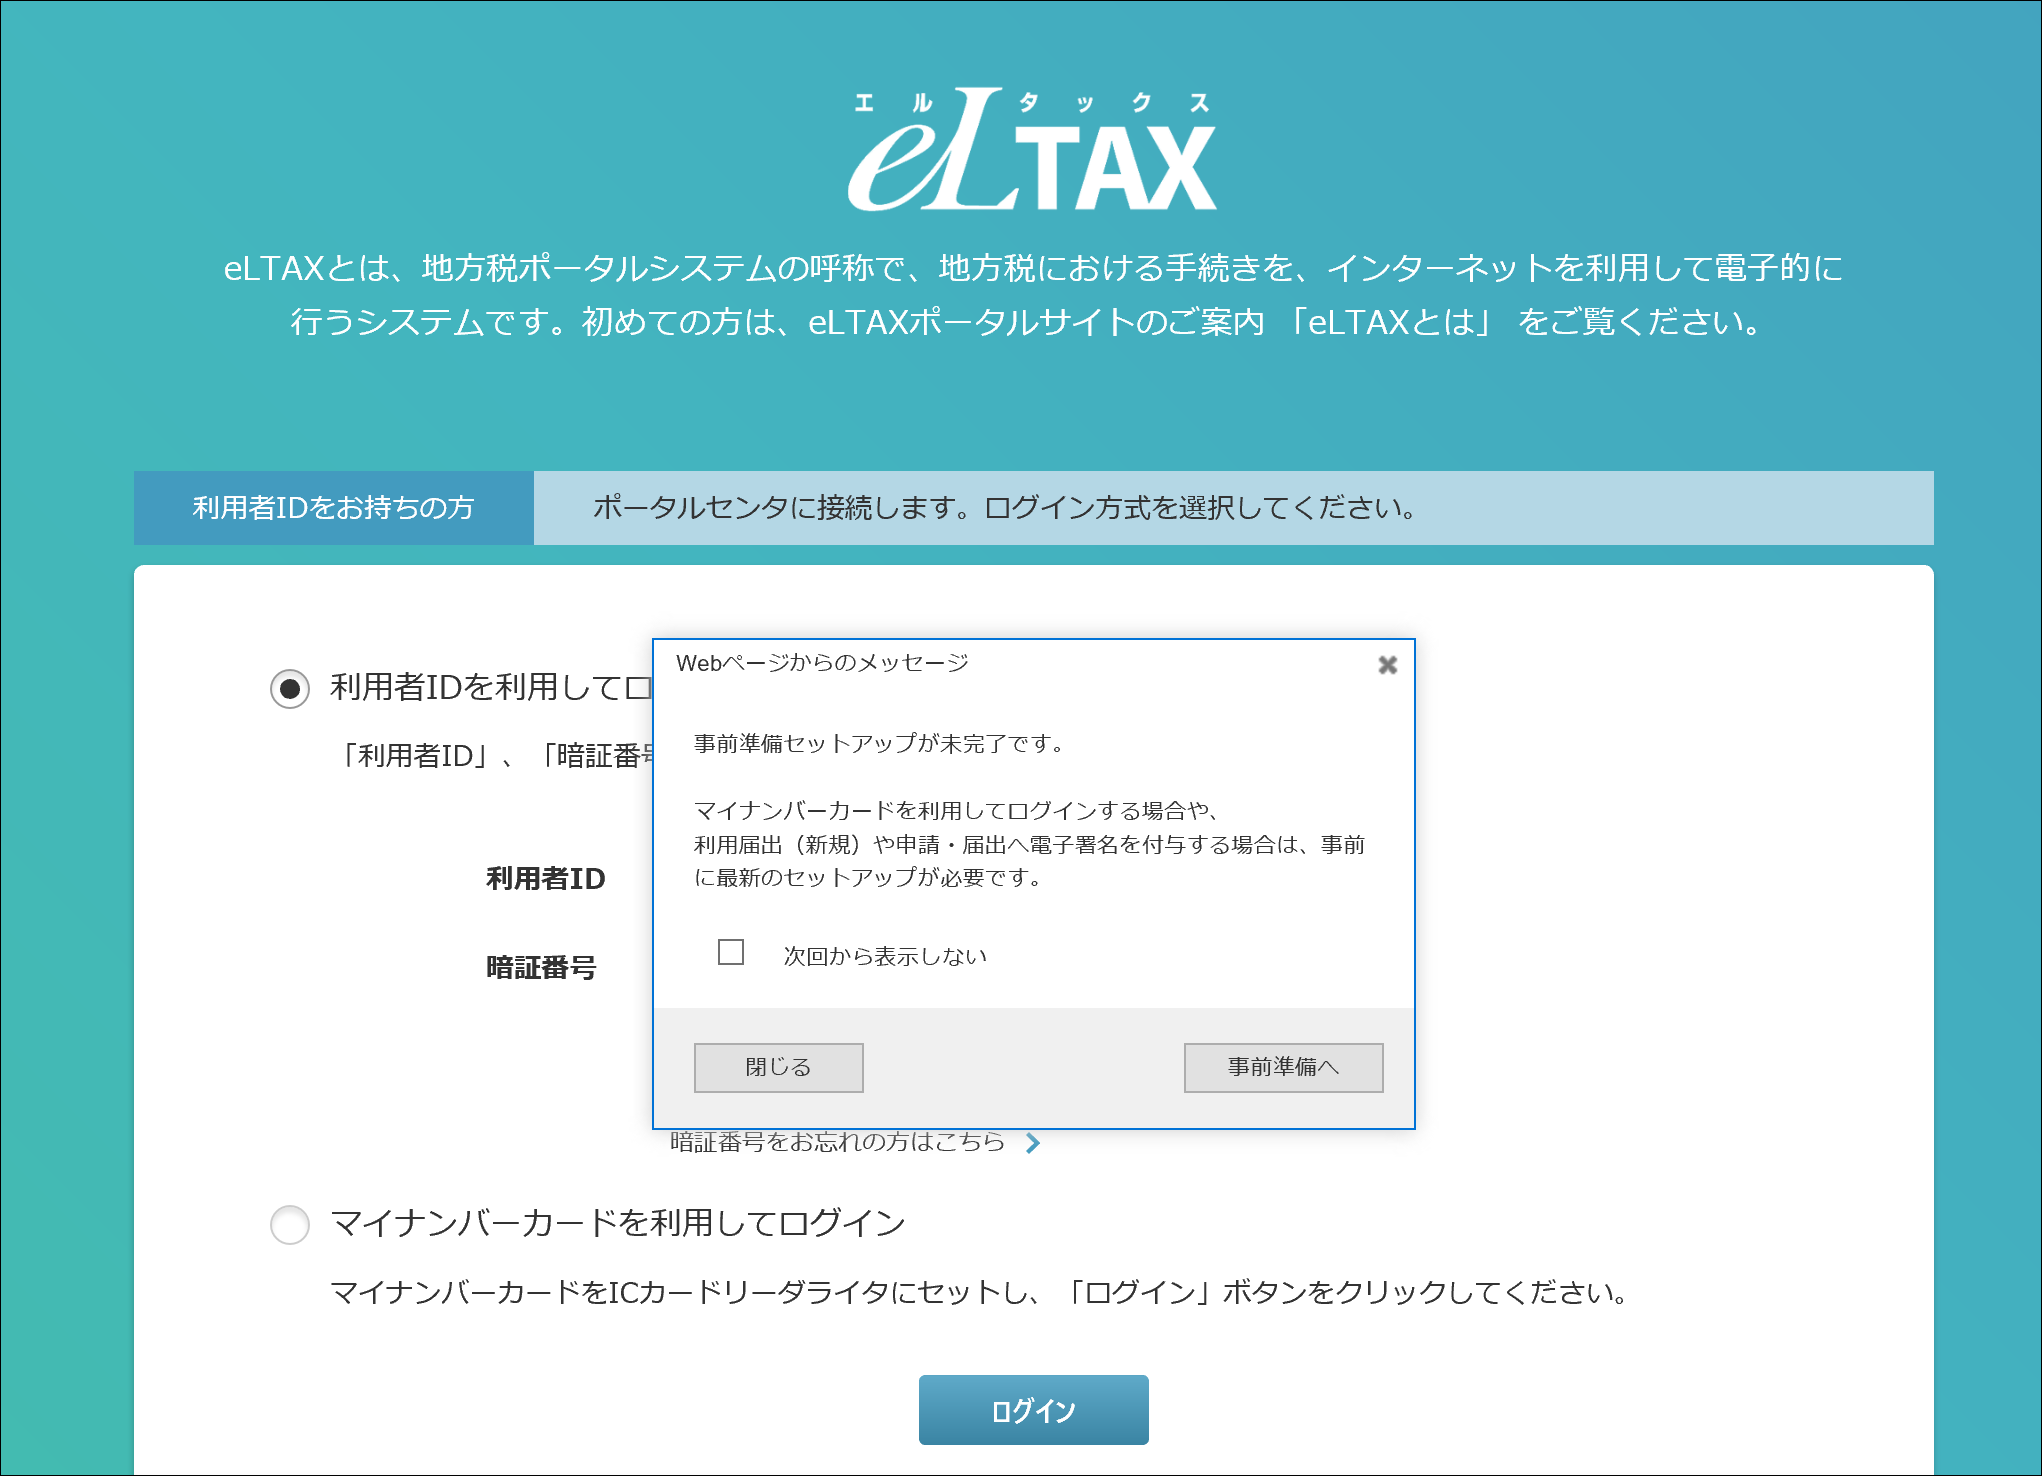This screenshot has width=2042, height=1476.
Task: Select the マイナンバーカードを利用してログイン radio button
Action: (290, 1224)
